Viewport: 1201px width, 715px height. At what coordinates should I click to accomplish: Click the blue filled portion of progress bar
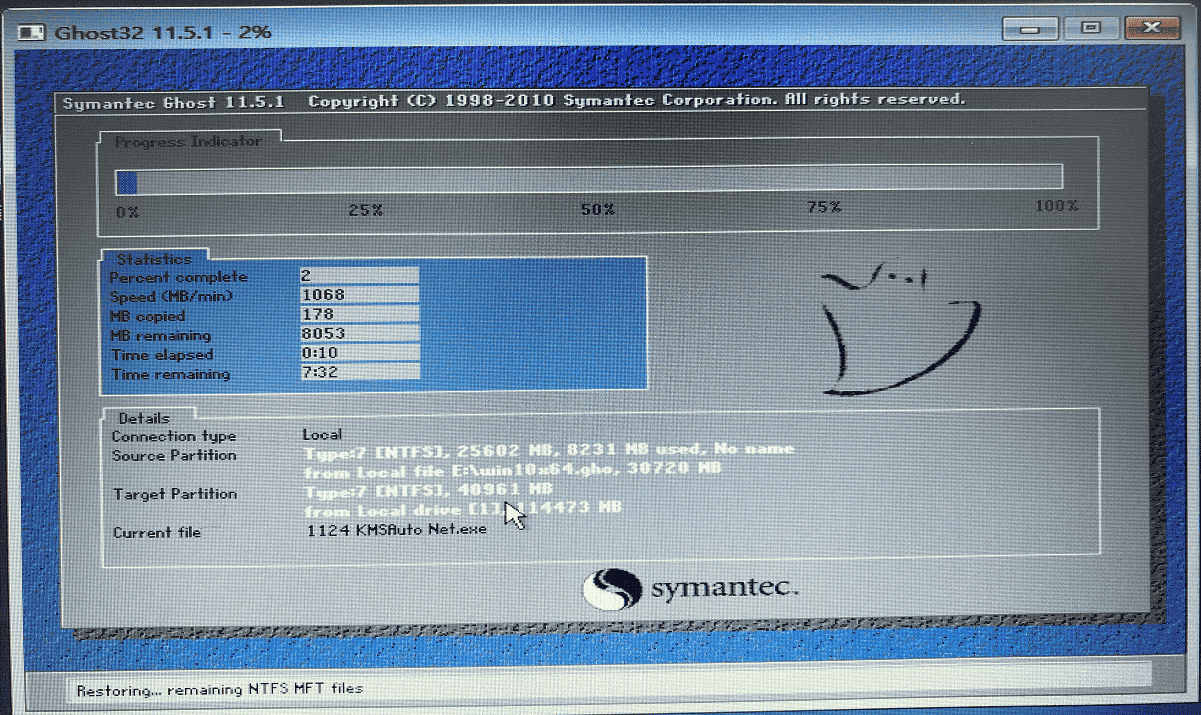pyautogui.click(x=127, y=182)
